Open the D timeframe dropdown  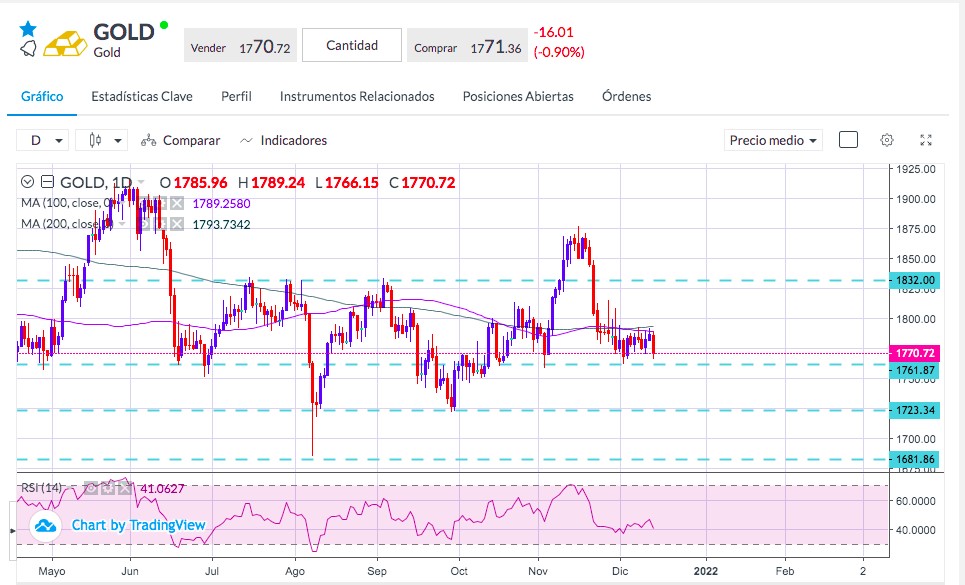[42, 140]
